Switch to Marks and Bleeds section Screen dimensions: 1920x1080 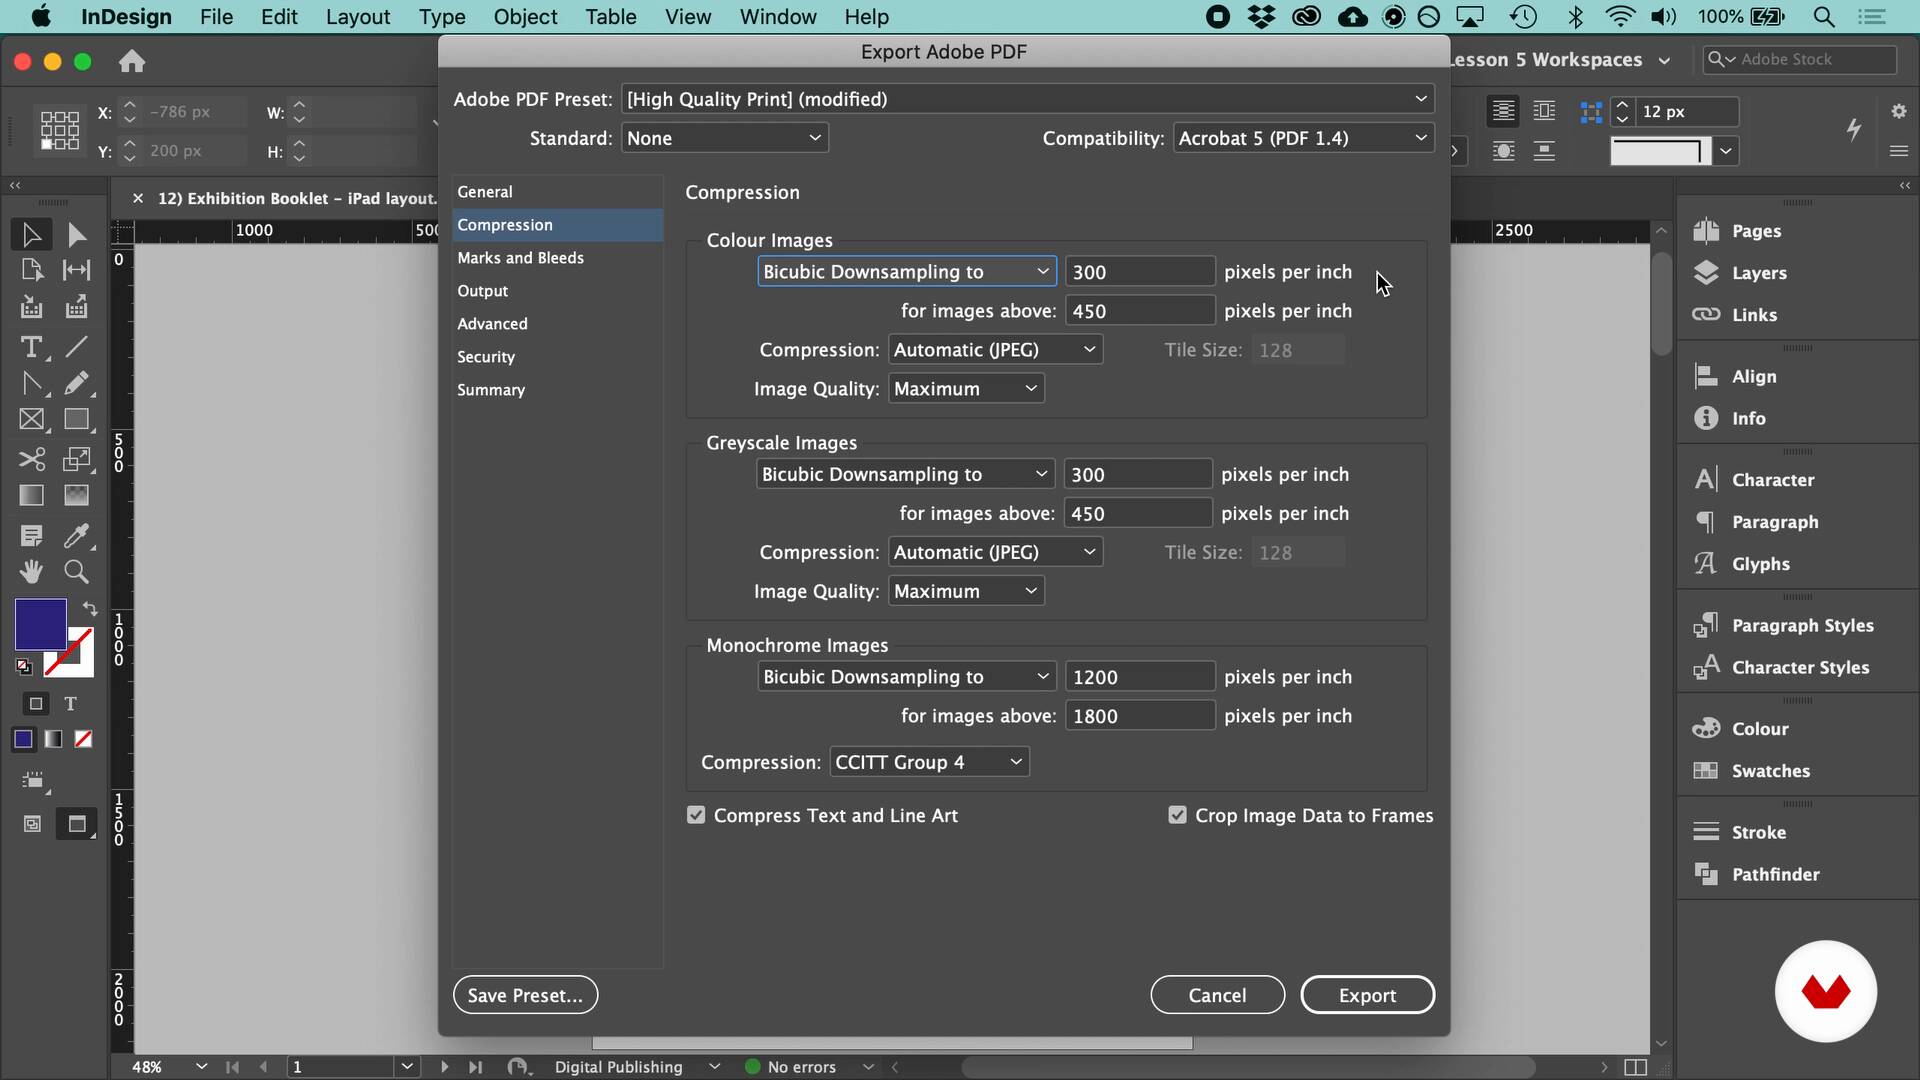(x=557, y=258)
